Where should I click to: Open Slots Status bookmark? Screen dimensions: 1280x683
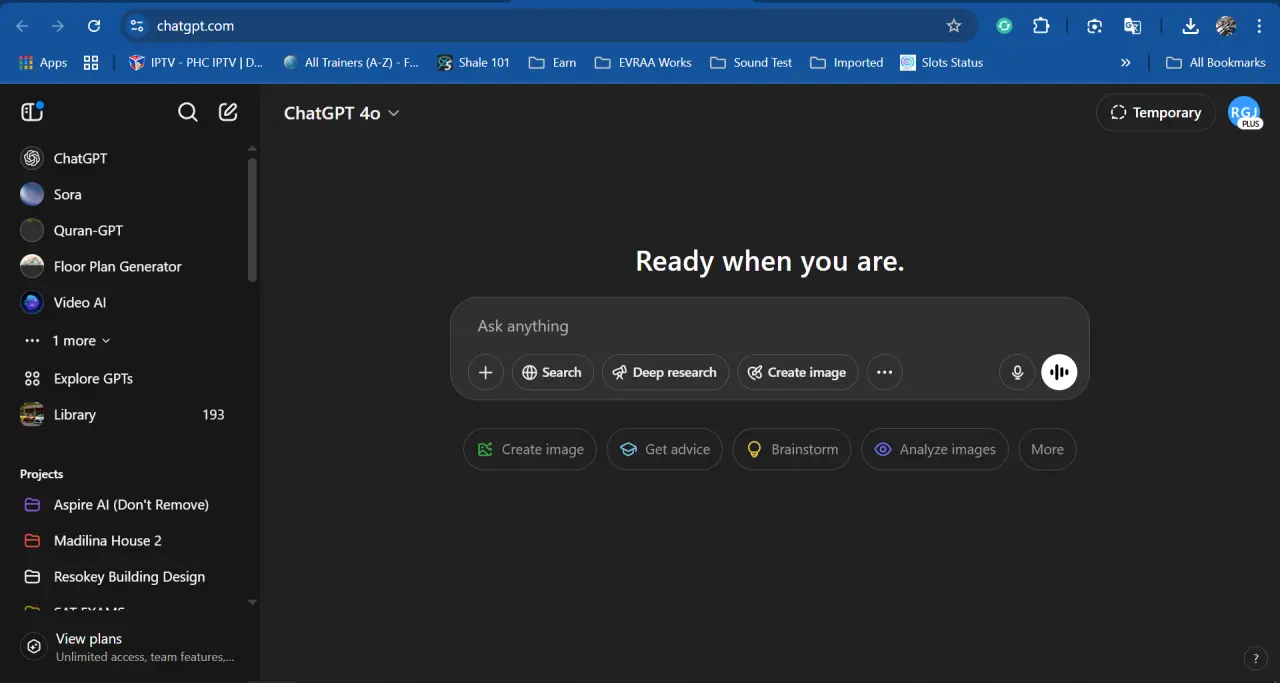coord(941,62)
